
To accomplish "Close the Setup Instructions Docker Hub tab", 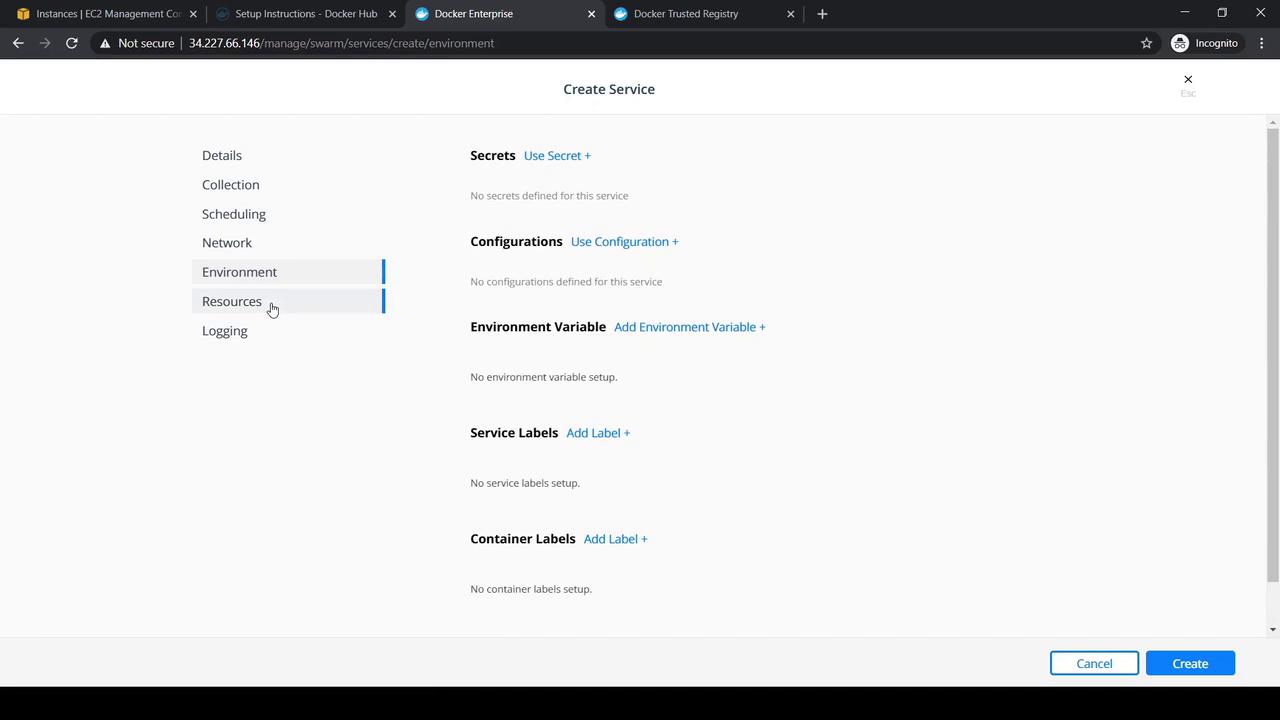I will pos(392,14).
